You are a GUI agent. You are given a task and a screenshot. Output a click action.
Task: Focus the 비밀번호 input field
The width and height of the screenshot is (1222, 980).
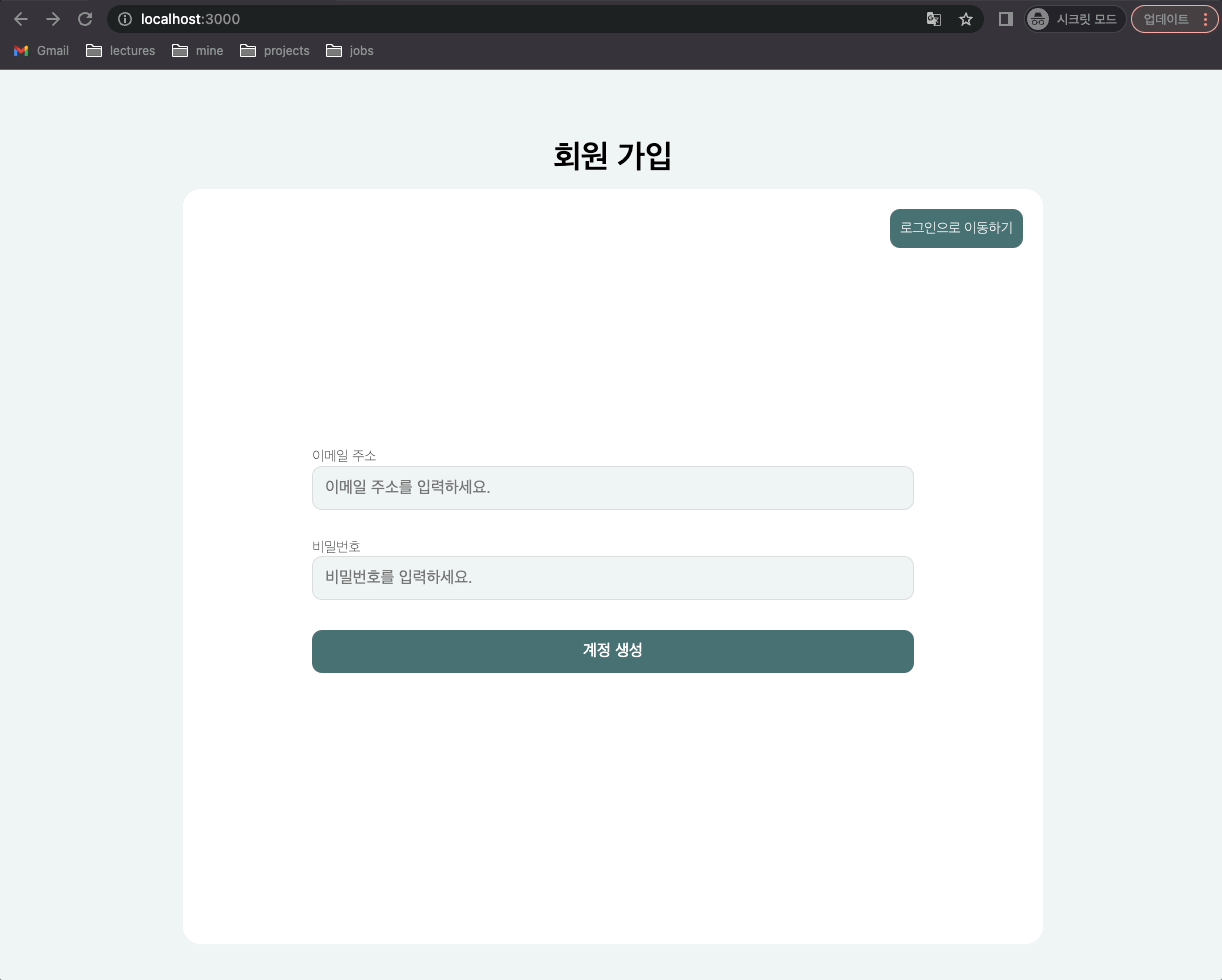pyautogui.click(x=612, y=578)
